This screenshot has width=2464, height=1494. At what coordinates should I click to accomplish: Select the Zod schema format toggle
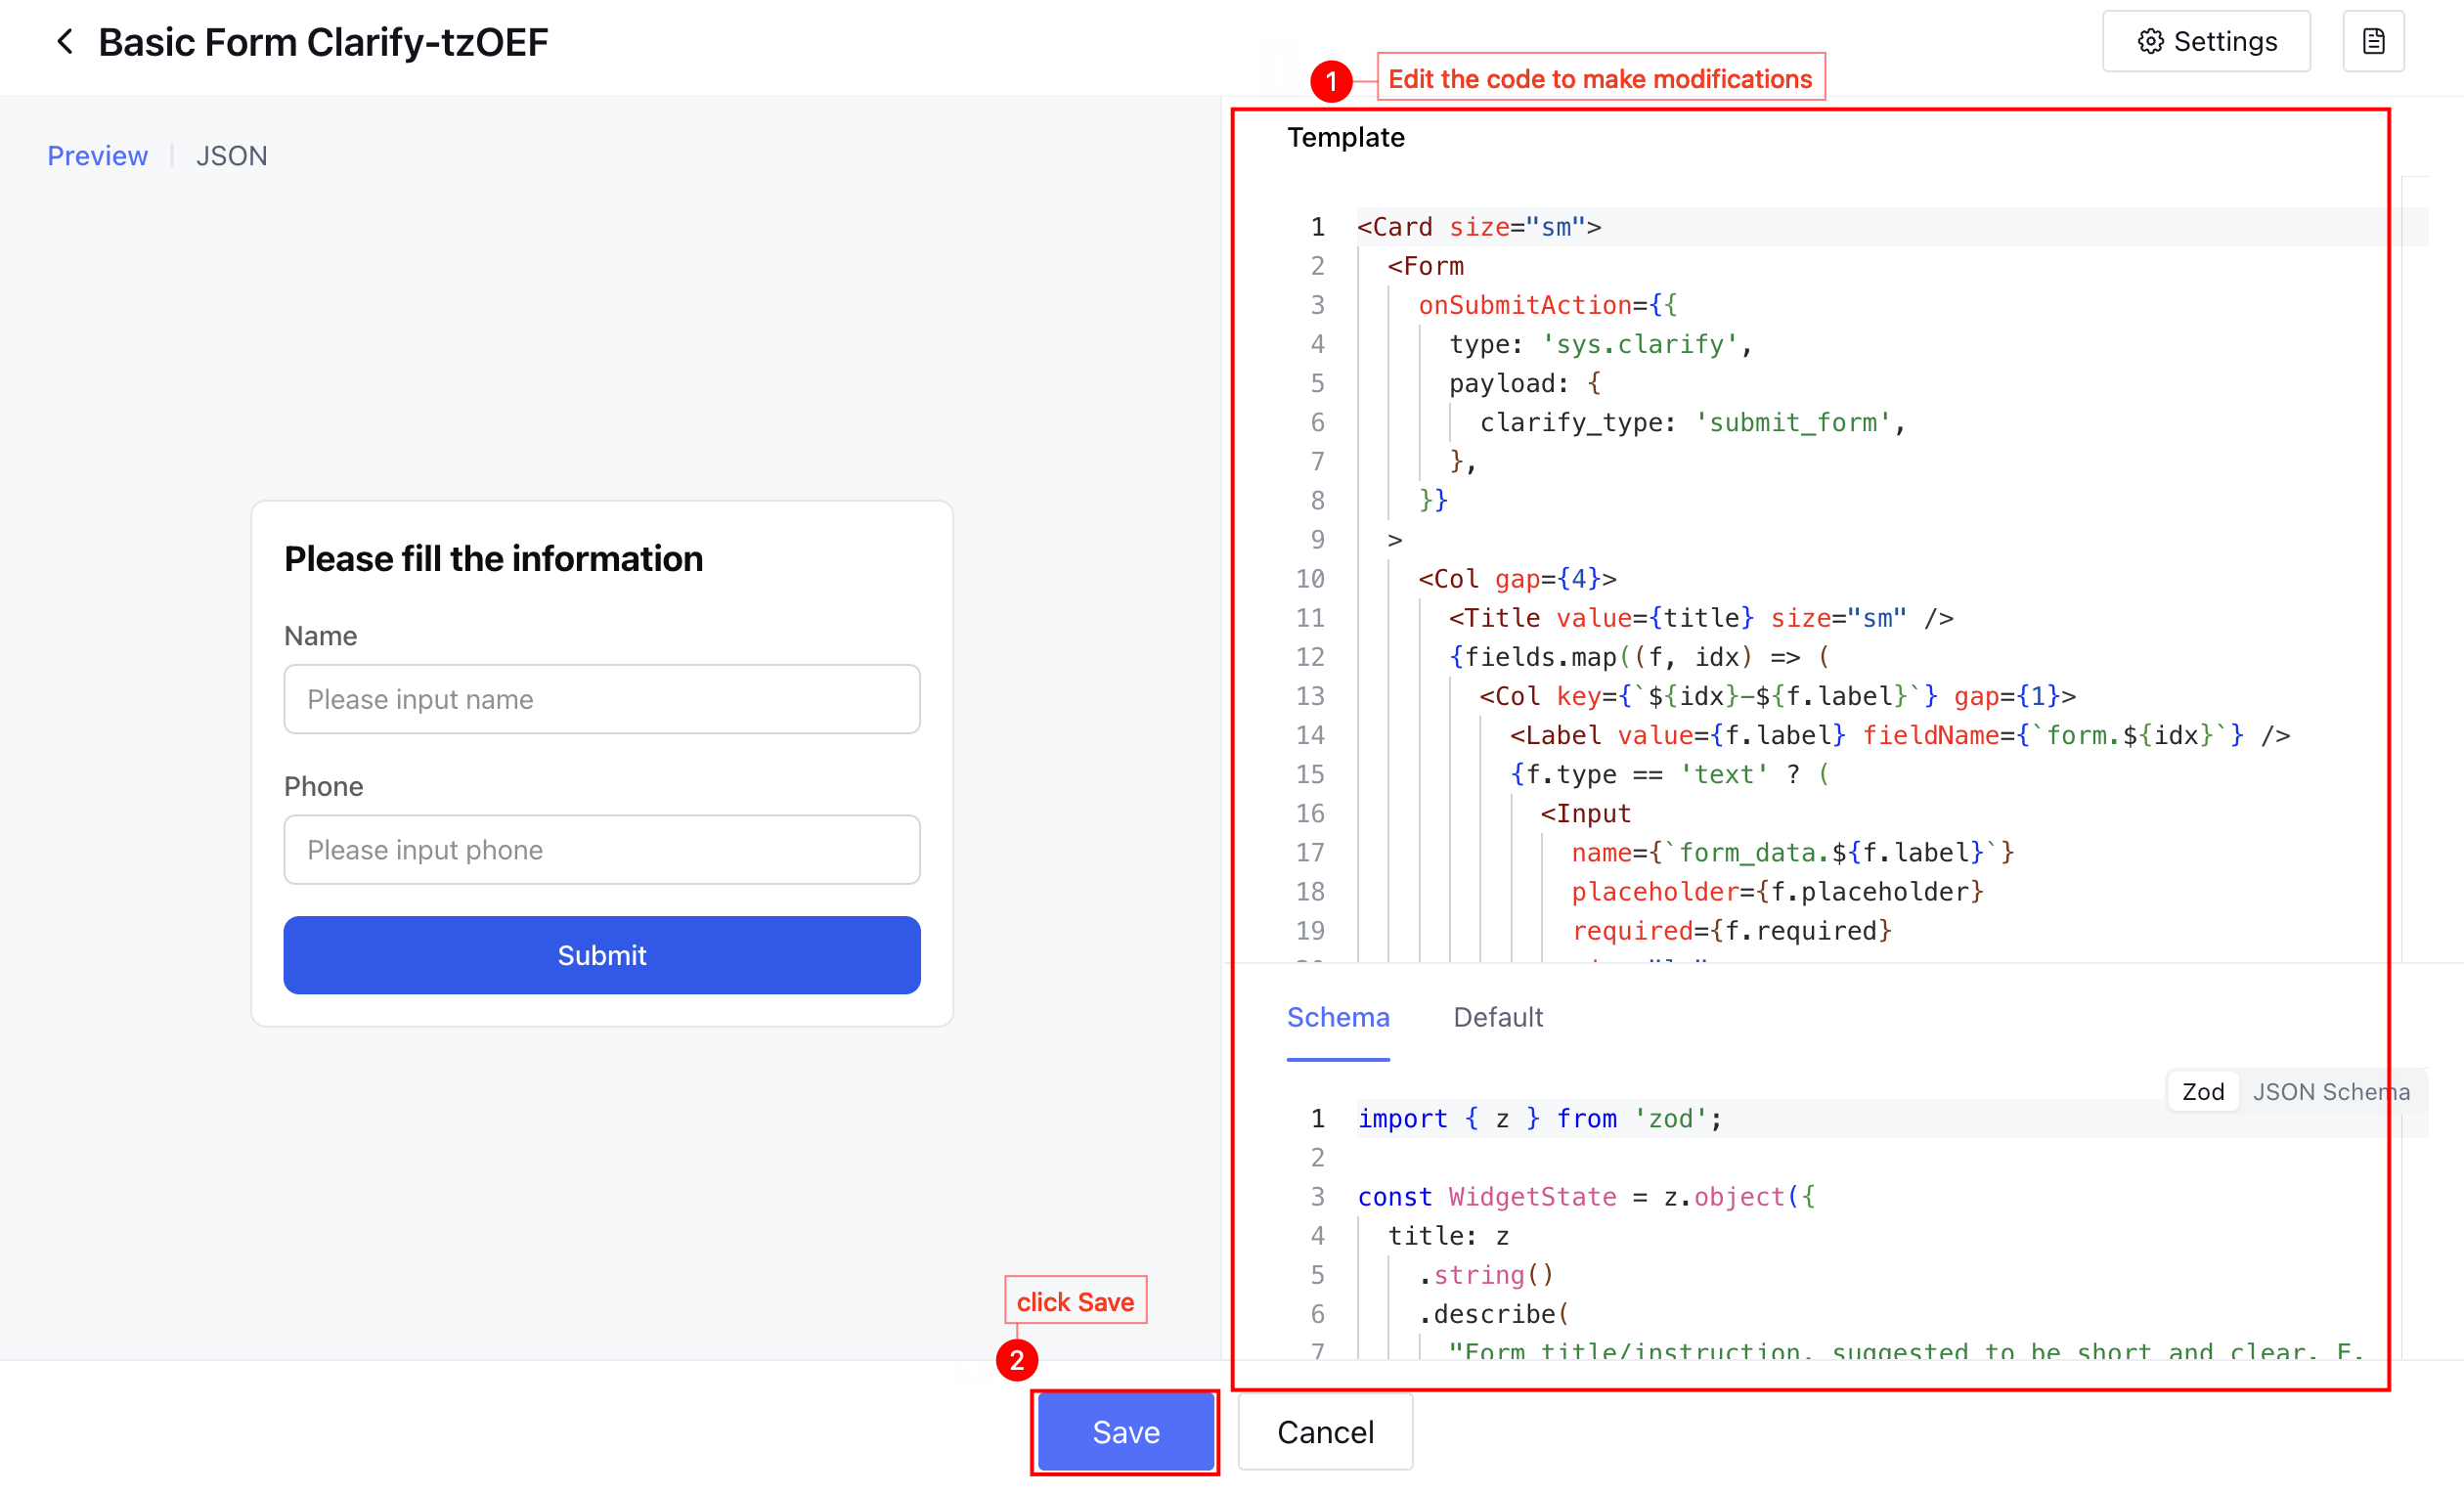click(x=2202, y=1091)
